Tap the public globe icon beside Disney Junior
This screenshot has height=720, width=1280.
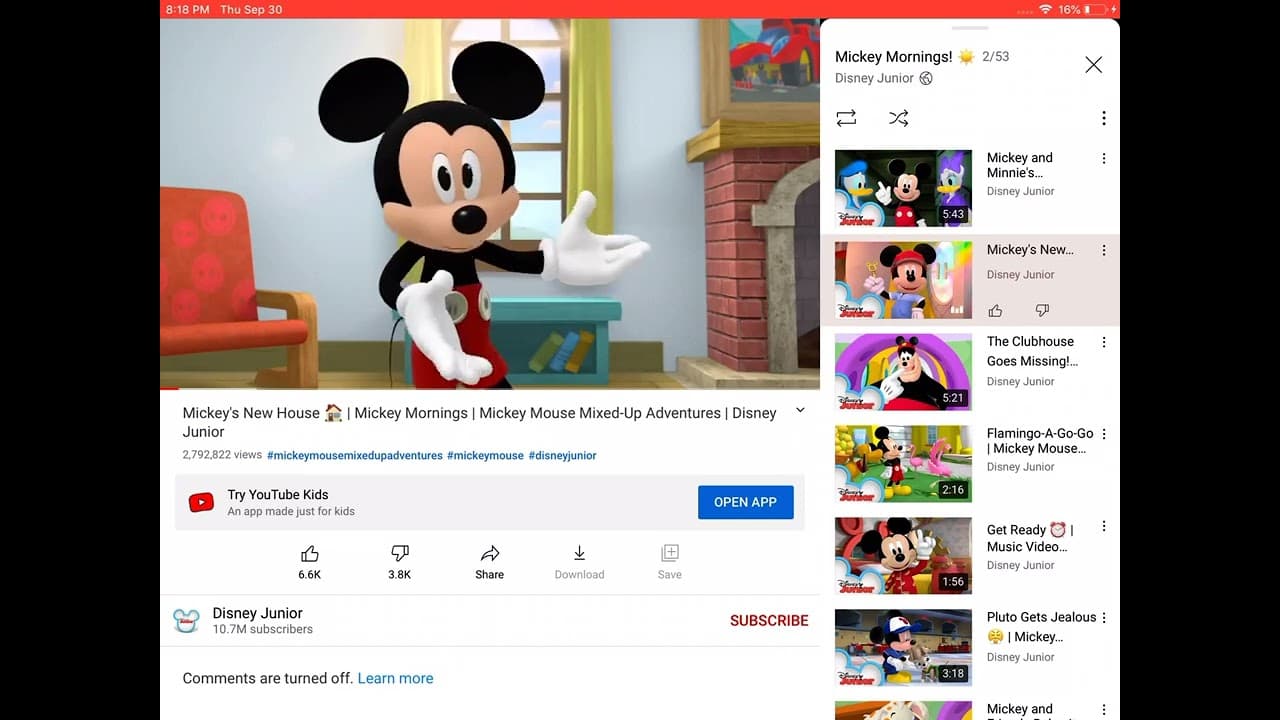(x=926, y=78)
